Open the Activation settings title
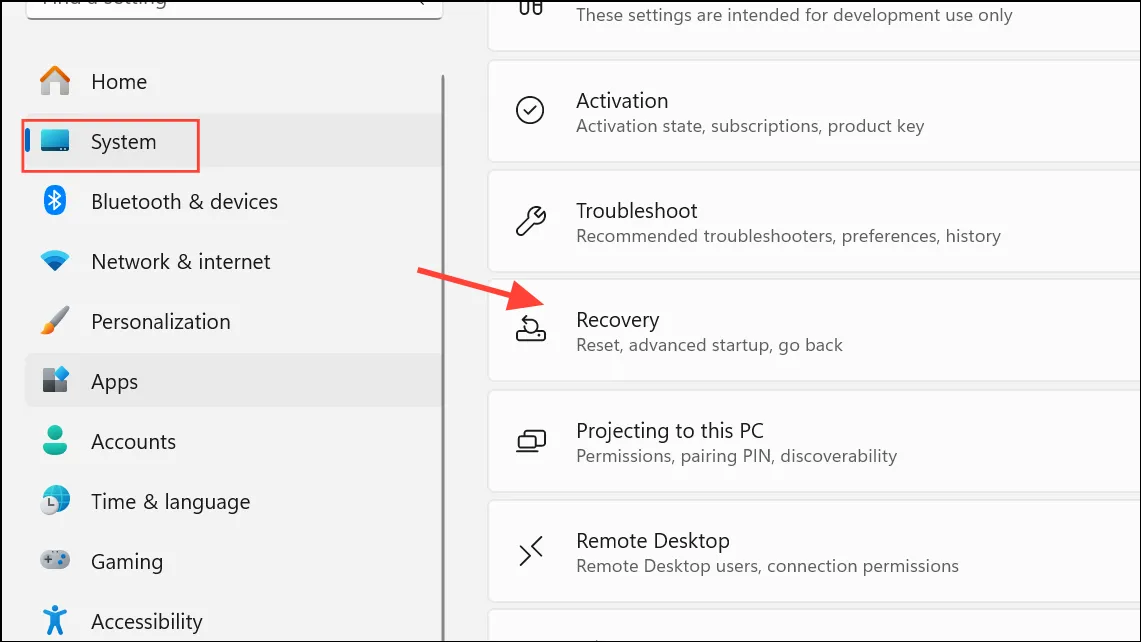The width and height of the screenshot is (1141, 642). click(621, 100)
